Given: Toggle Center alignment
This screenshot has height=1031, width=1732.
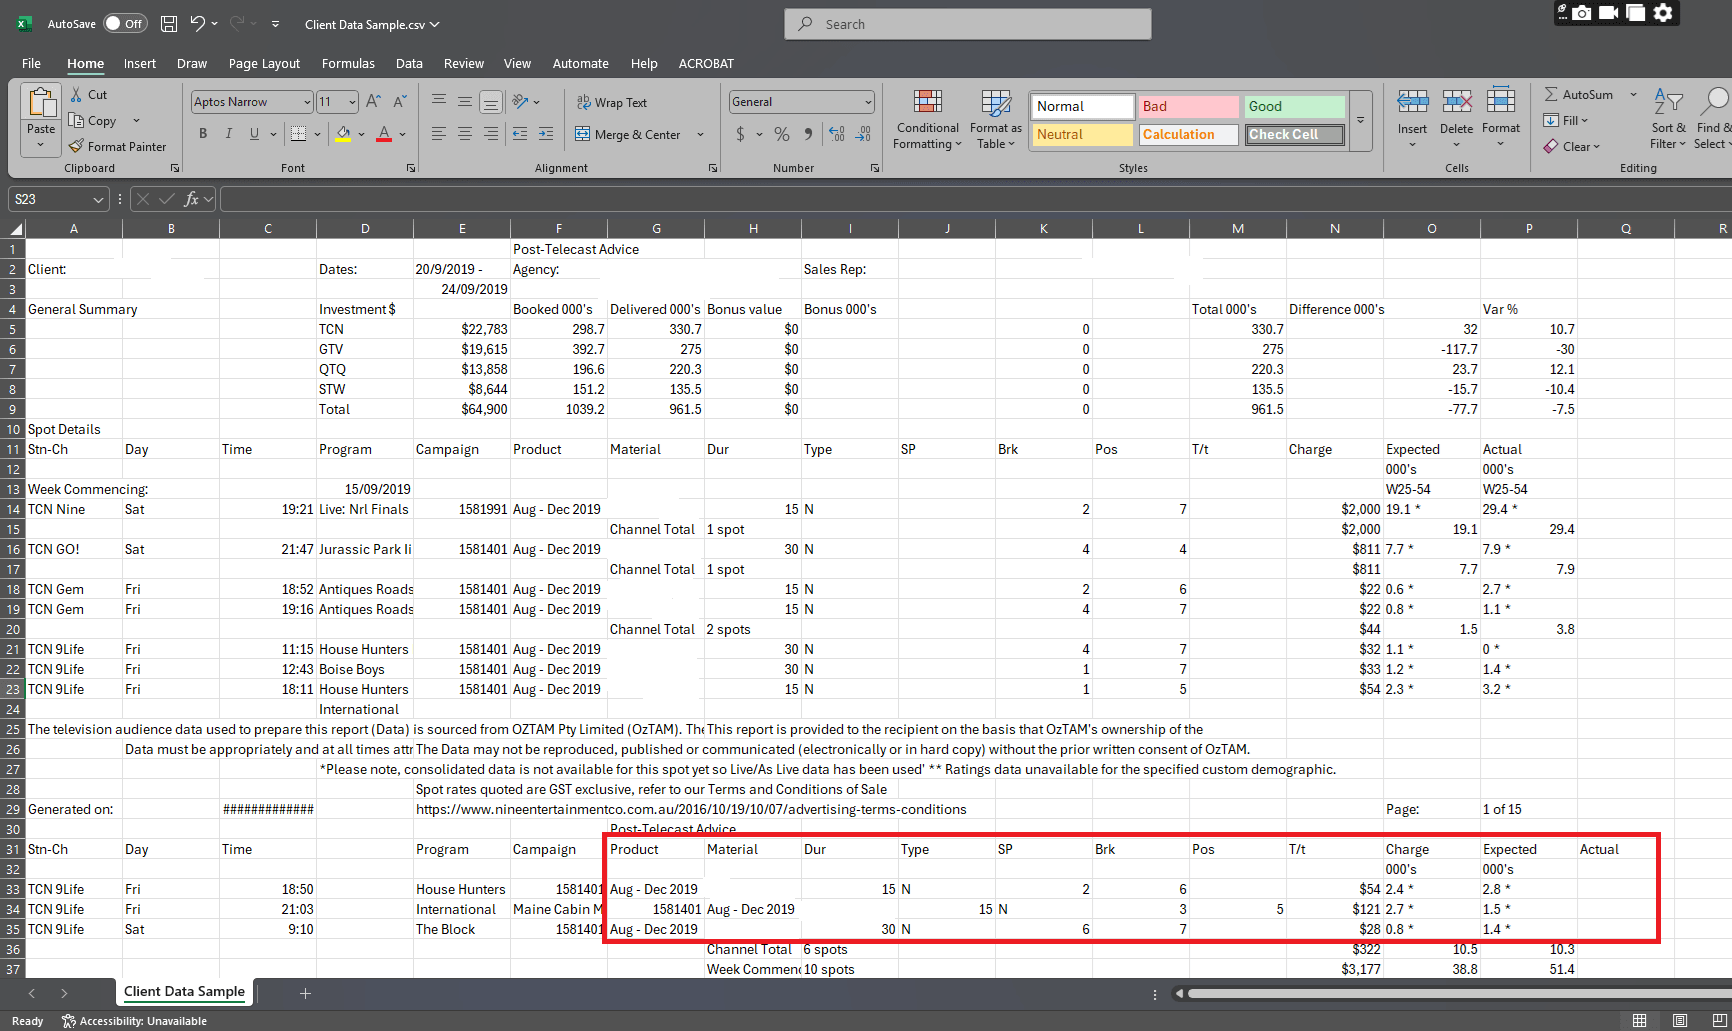Looking at the screenshot, I should (x=465, y=133).
